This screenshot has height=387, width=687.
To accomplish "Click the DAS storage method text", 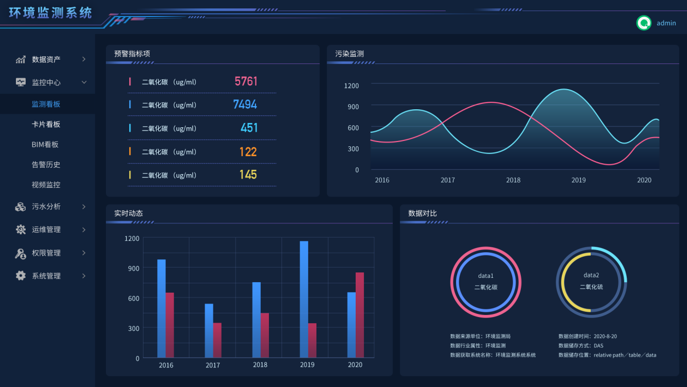I will [598, 345].
